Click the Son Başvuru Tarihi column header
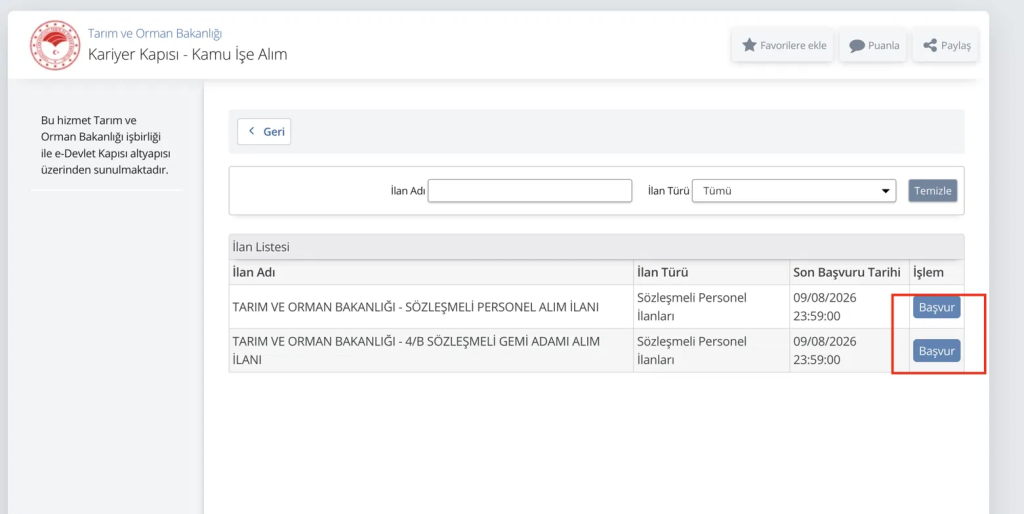 [846, 272]
